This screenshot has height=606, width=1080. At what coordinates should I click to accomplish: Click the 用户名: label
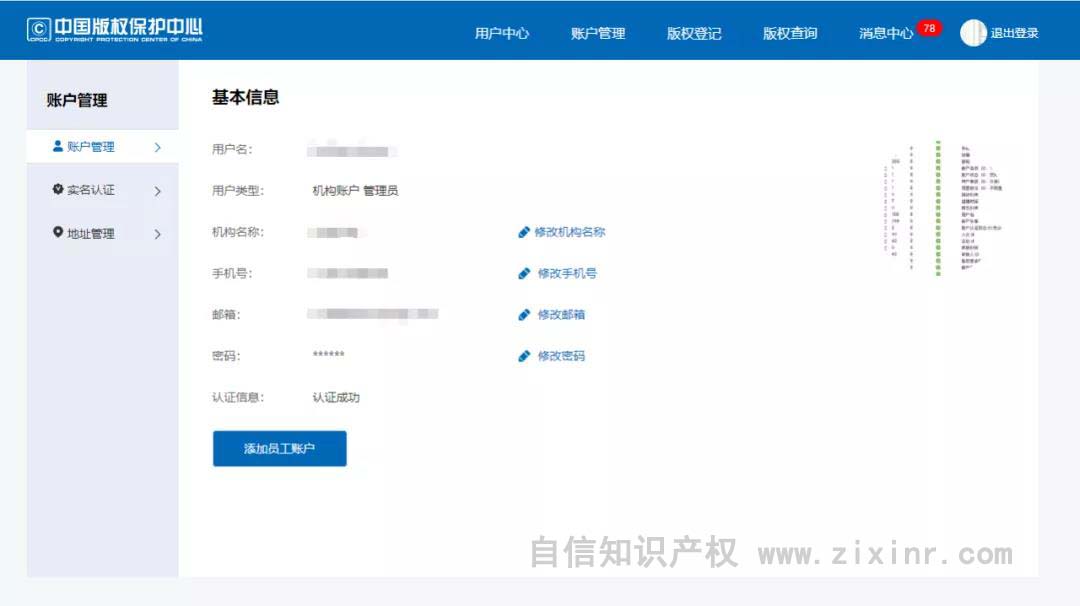[232, 149]
